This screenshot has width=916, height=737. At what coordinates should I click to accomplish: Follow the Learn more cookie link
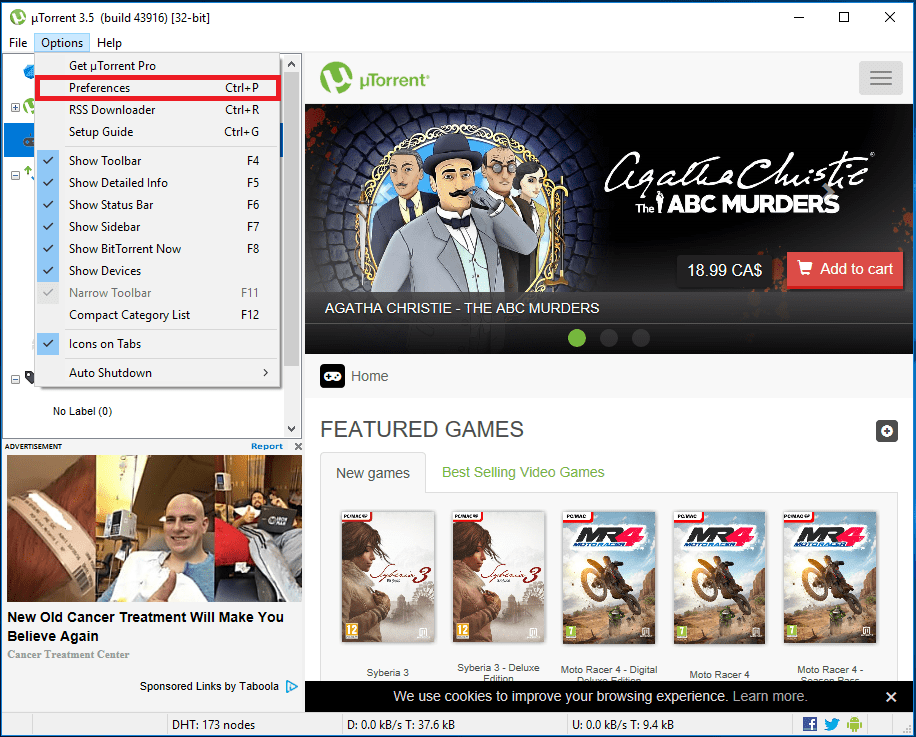(770, 696)
